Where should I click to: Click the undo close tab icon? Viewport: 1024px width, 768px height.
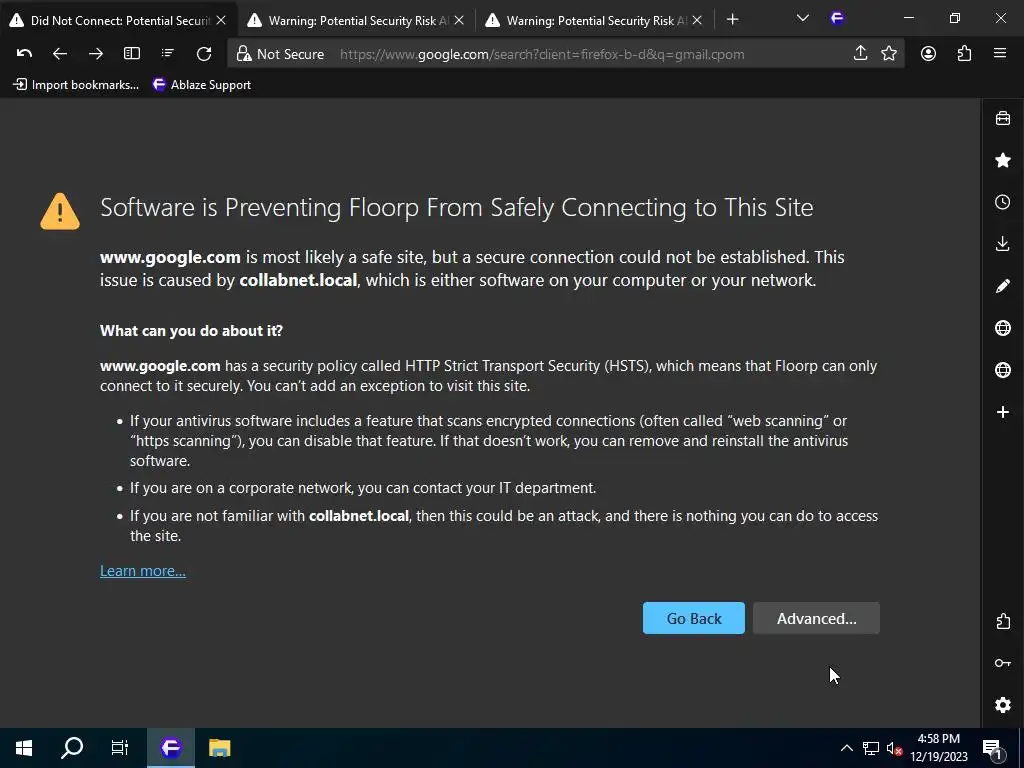point(24,54)
